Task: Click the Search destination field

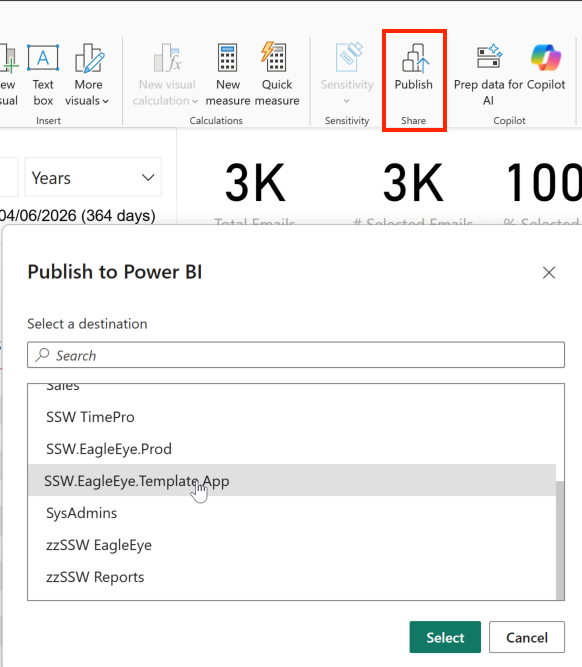Action: pyautogui.click(x=296, y=355)
